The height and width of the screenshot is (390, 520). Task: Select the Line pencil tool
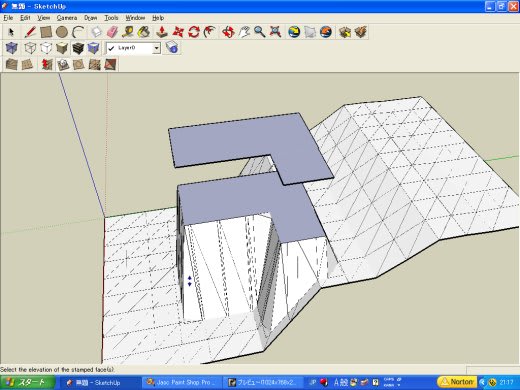click(30, 32)
